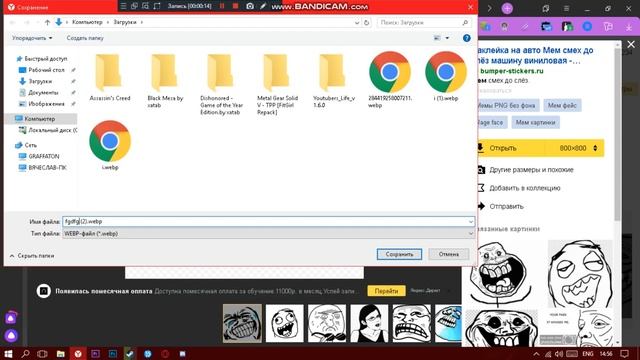The width and height of the screenshot is (640, 360).
Task: Select the Dishonored Game of the Year folder
Action: click(x=221, y=84)
